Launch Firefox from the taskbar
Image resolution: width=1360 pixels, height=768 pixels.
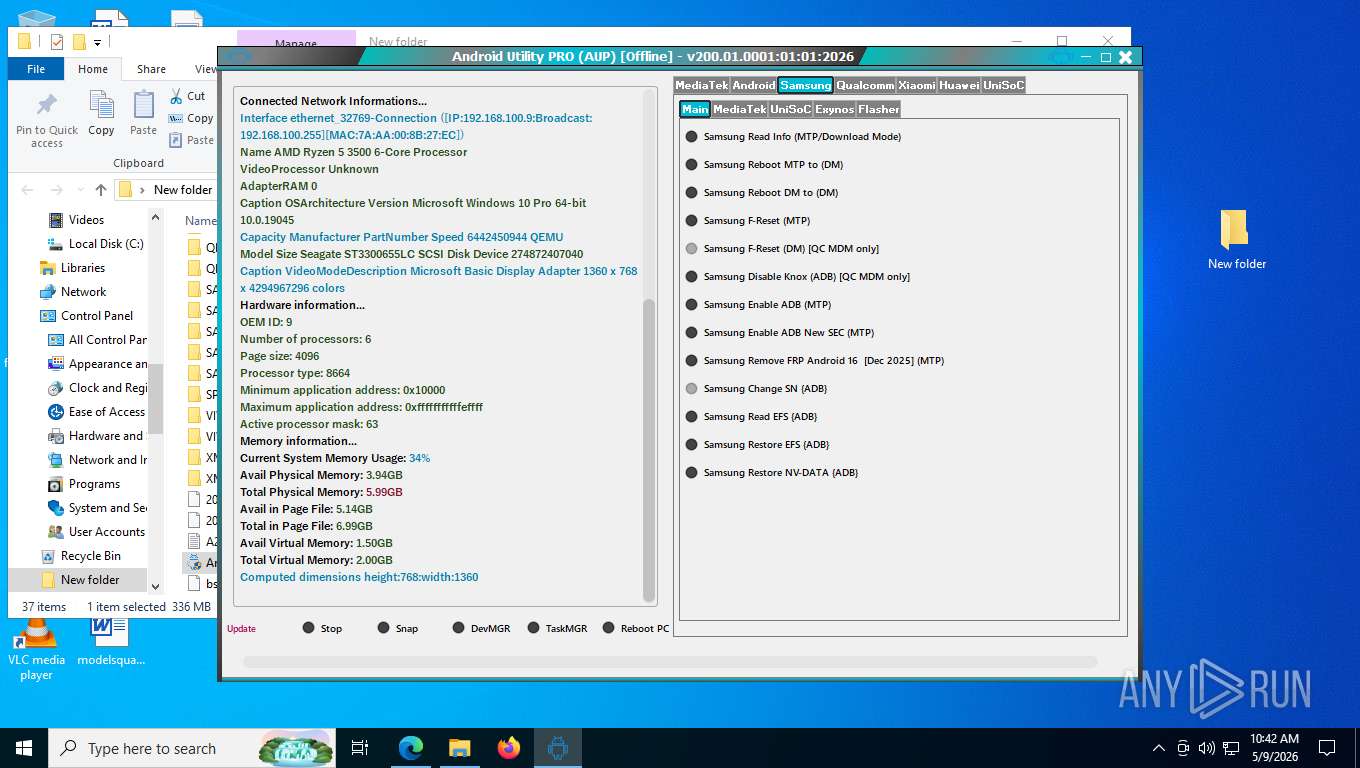coord(509,748)
